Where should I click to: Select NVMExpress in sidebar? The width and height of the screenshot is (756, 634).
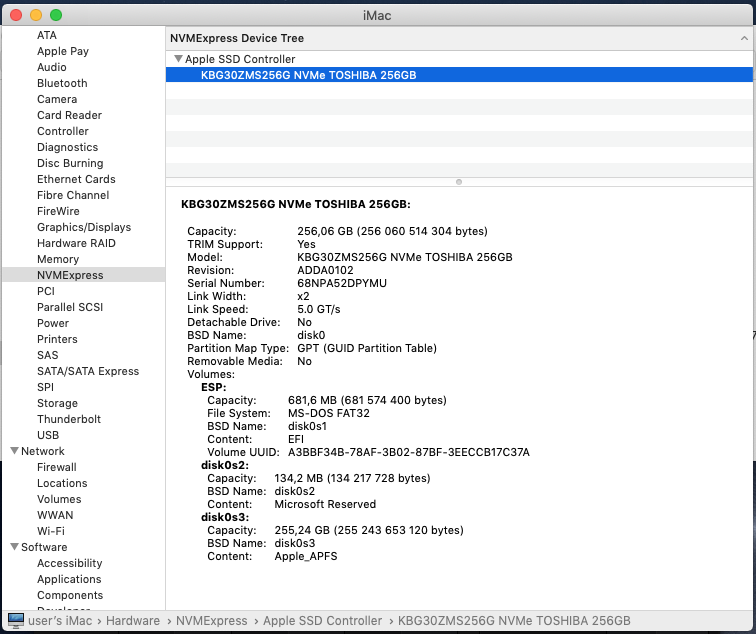(x=84, y=275)
